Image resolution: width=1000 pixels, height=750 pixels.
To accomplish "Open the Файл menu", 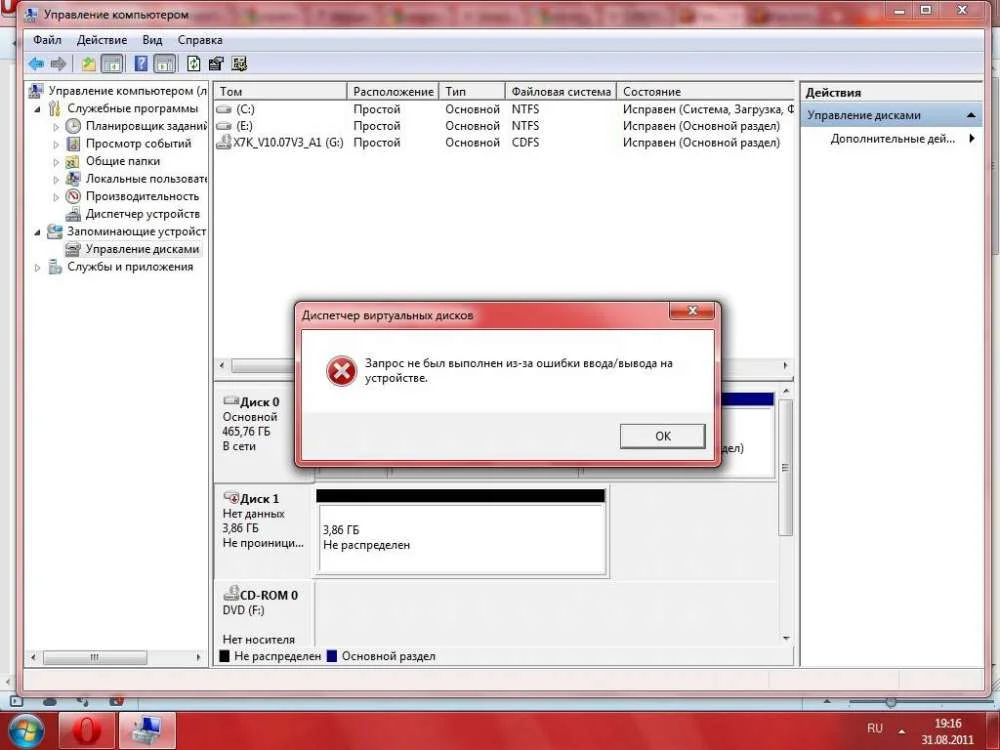I will [x=47, y=40].
